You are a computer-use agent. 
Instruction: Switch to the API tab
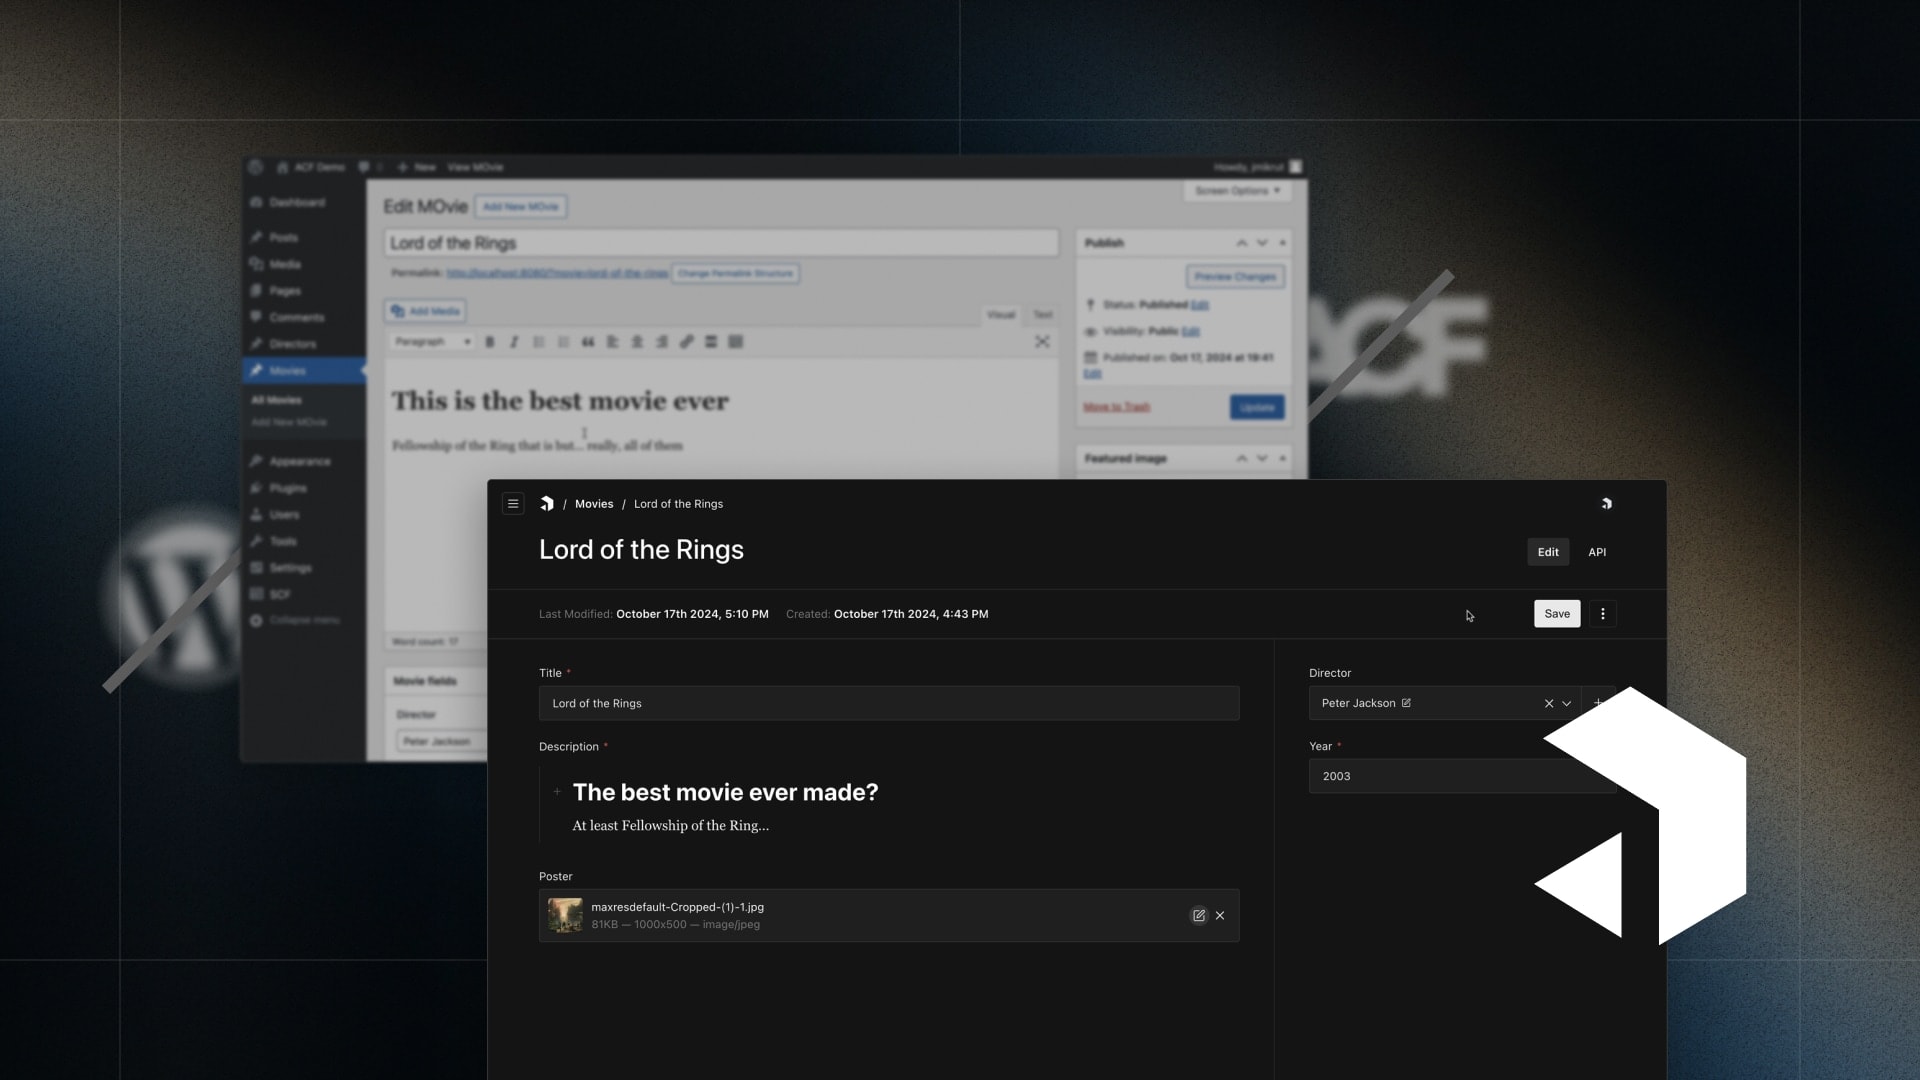click(1597, 552)
